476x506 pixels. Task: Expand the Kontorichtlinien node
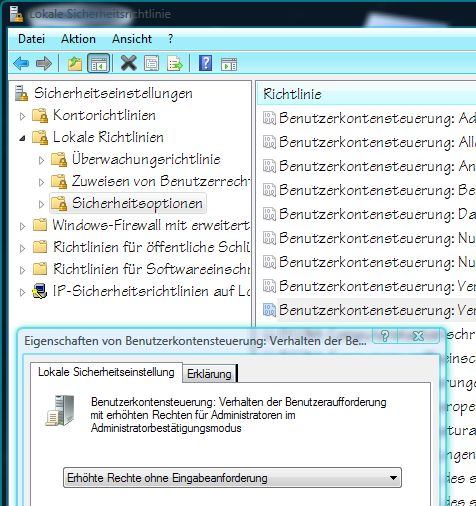click(x=22, y=116)
